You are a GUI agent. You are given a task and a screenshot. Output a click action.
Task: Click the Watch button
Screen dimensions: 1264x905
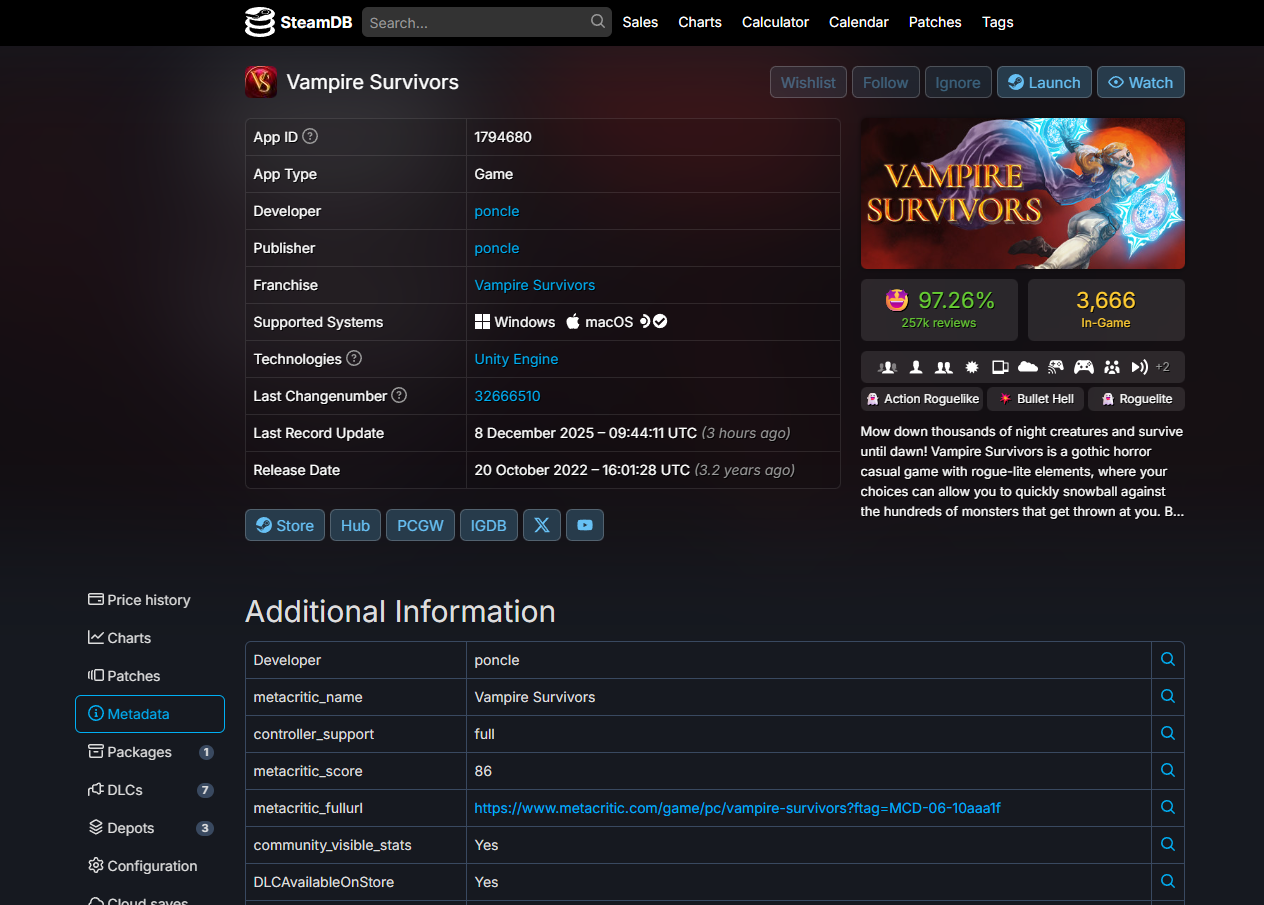tap(1141, 82)
